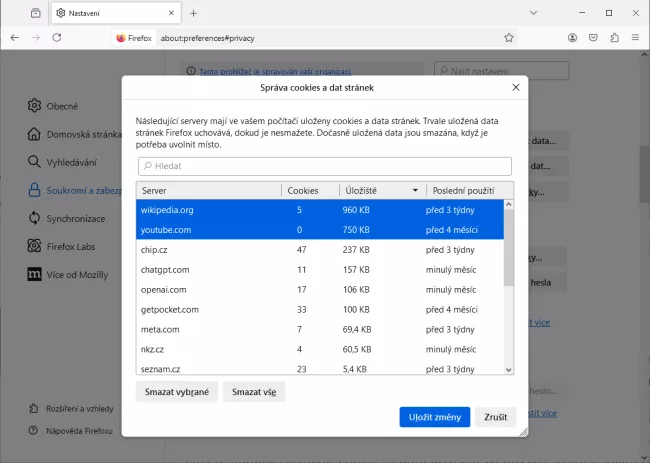Viewport: 650px width, 463px height.
Task: Select the Nastavení browser tab
Action: (110, 13)
